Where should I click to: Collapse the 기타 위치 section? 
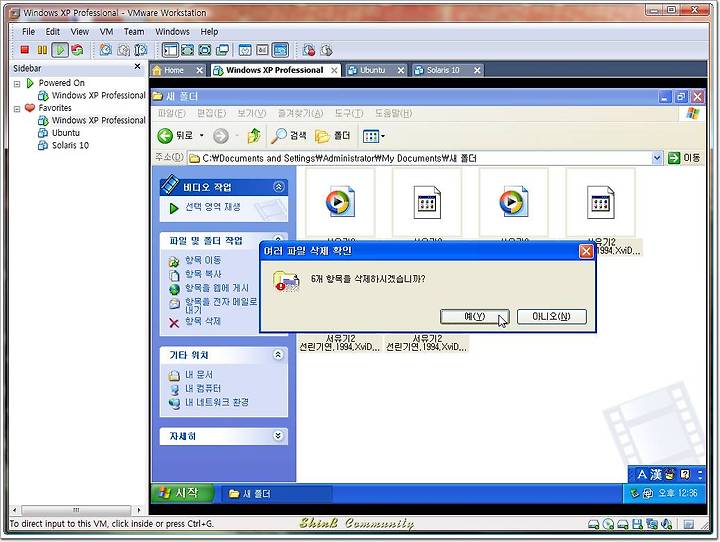click(278, 355)
